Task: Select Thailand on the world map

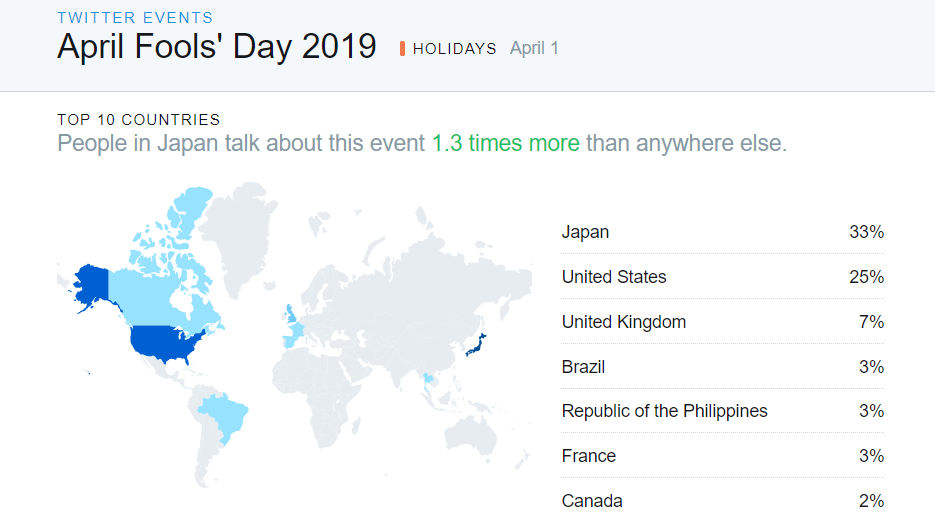Action: coord(428,380)
